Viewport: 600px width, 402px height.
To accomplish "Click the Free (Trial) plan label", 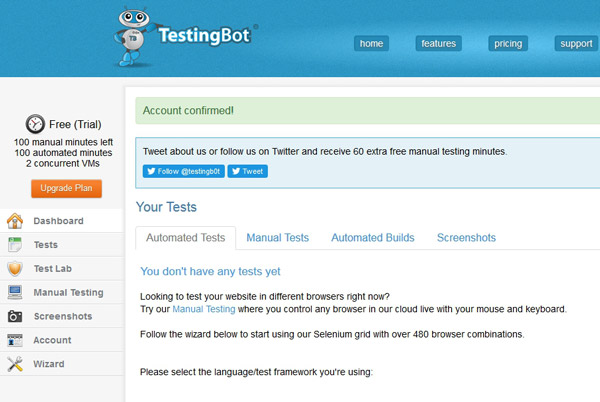I will 75,124.
